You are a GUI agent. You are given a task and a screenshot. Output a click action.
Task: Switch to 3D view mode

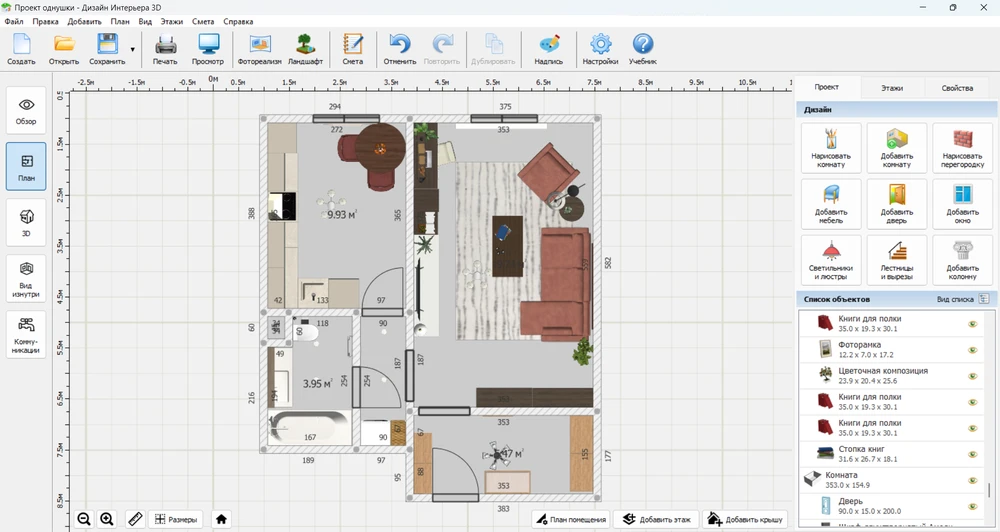26,223
